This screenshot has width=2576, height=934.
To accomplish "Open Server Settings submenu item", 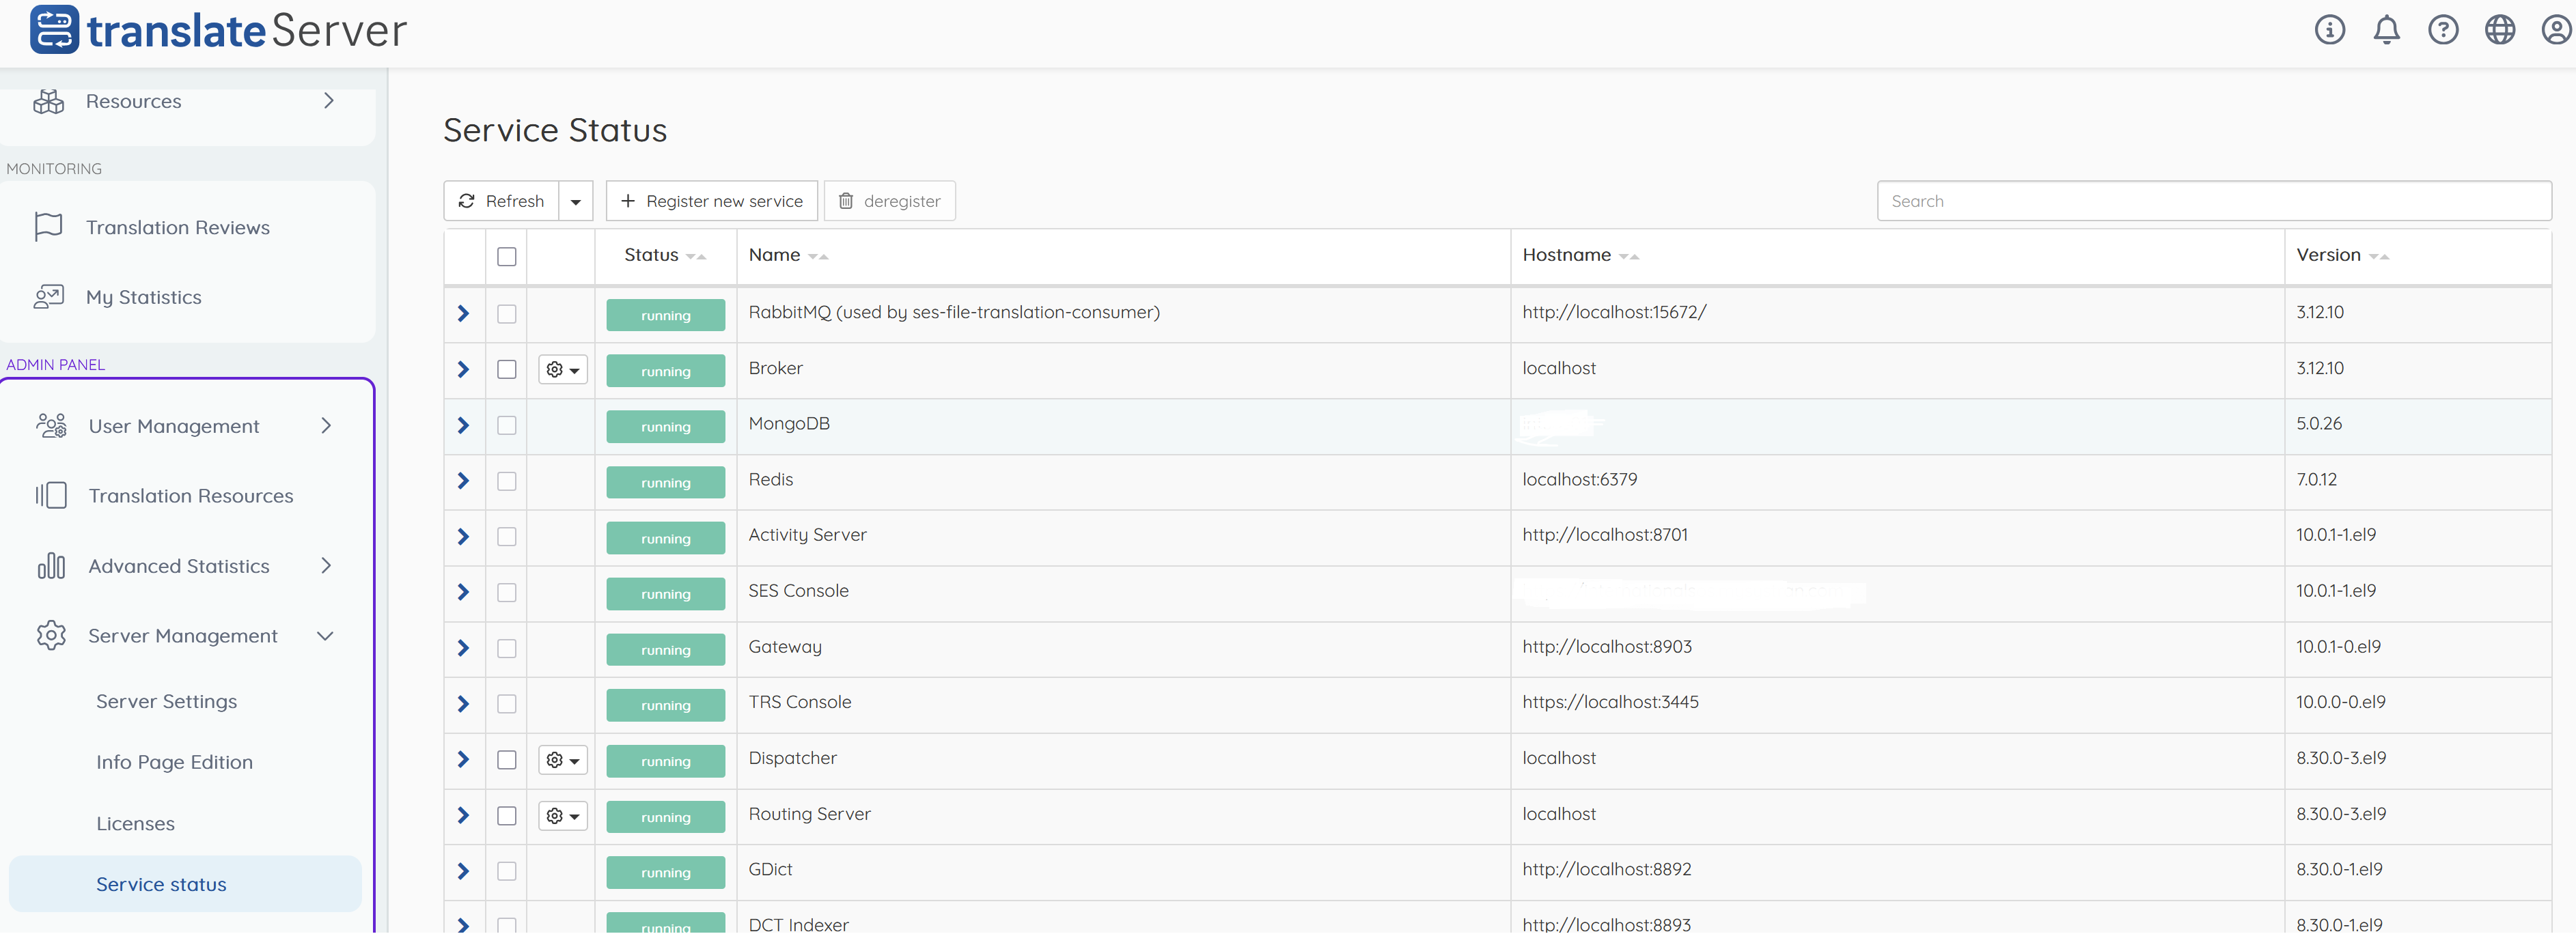I will point(167,701).
